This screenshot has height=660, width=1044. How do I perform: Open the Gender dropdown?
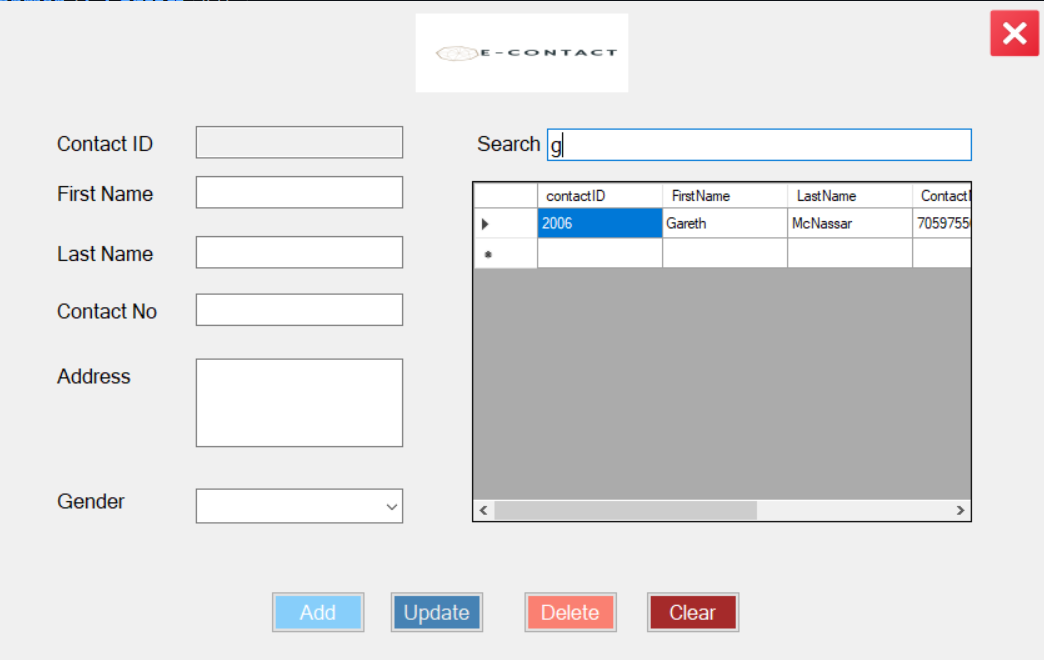pyautogui.click(x=299, y=506)
